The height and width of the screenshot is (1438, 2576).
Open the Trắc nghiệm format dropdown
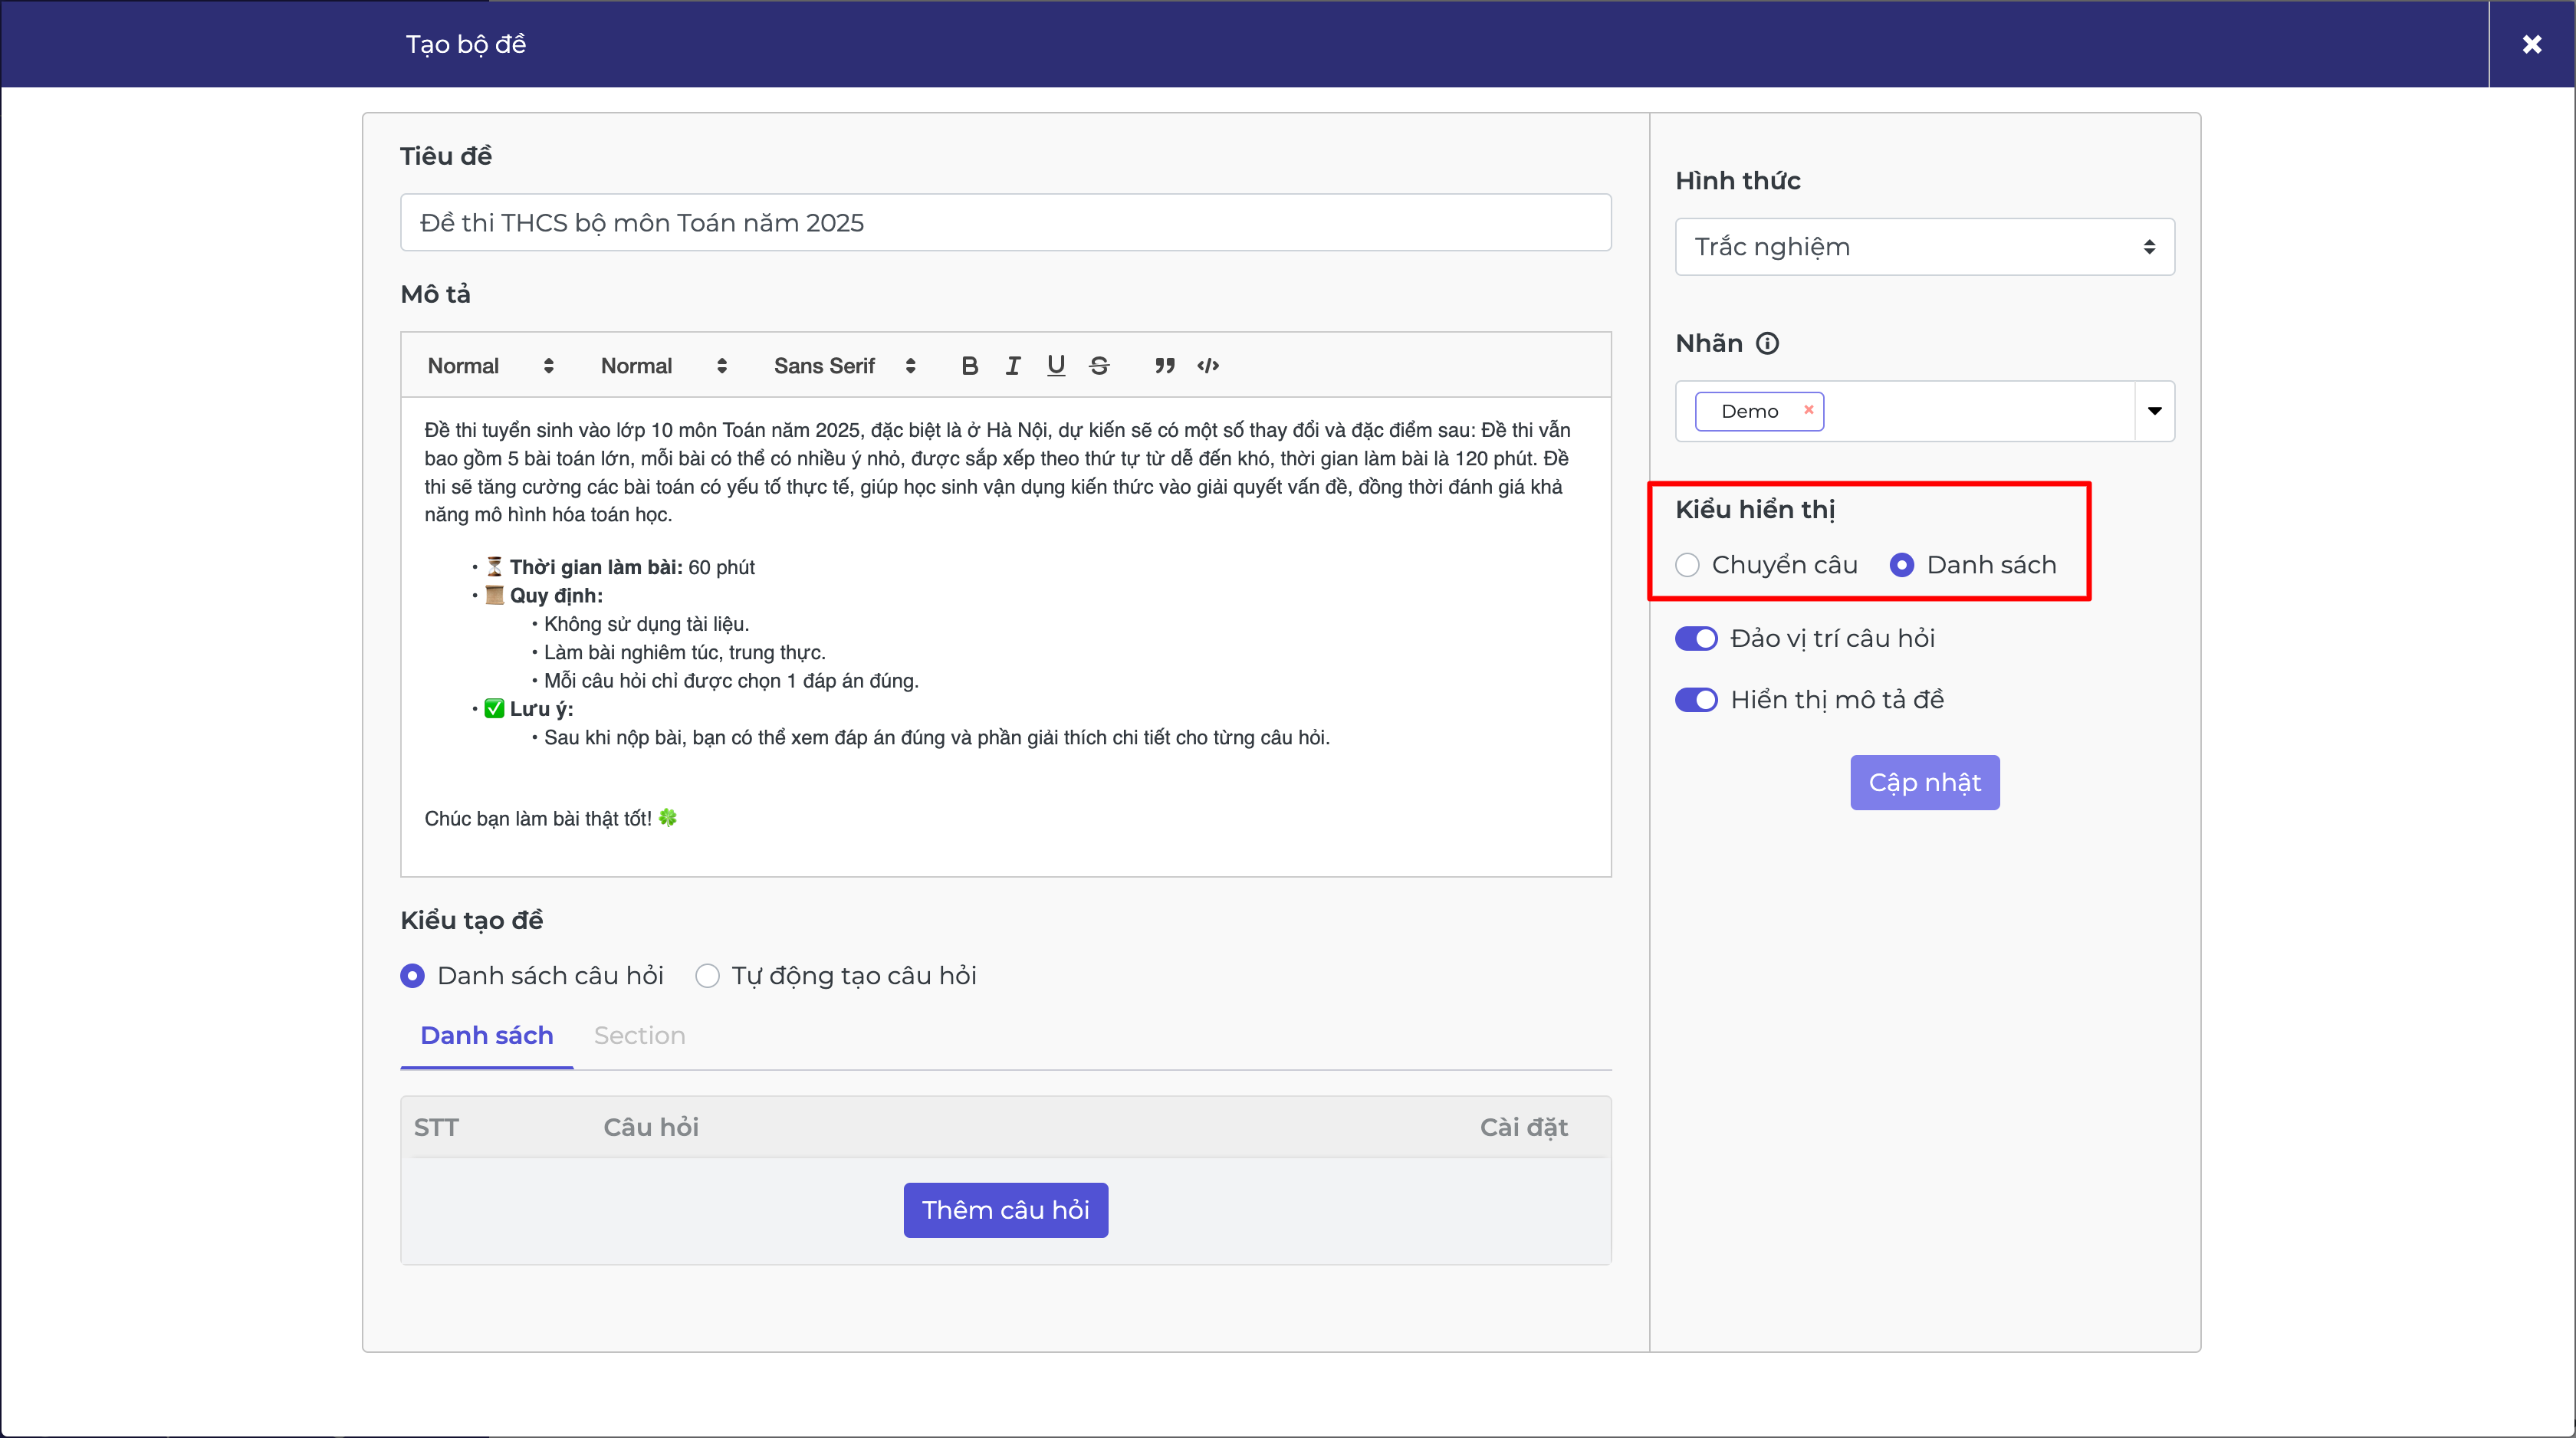[1924, 247]
